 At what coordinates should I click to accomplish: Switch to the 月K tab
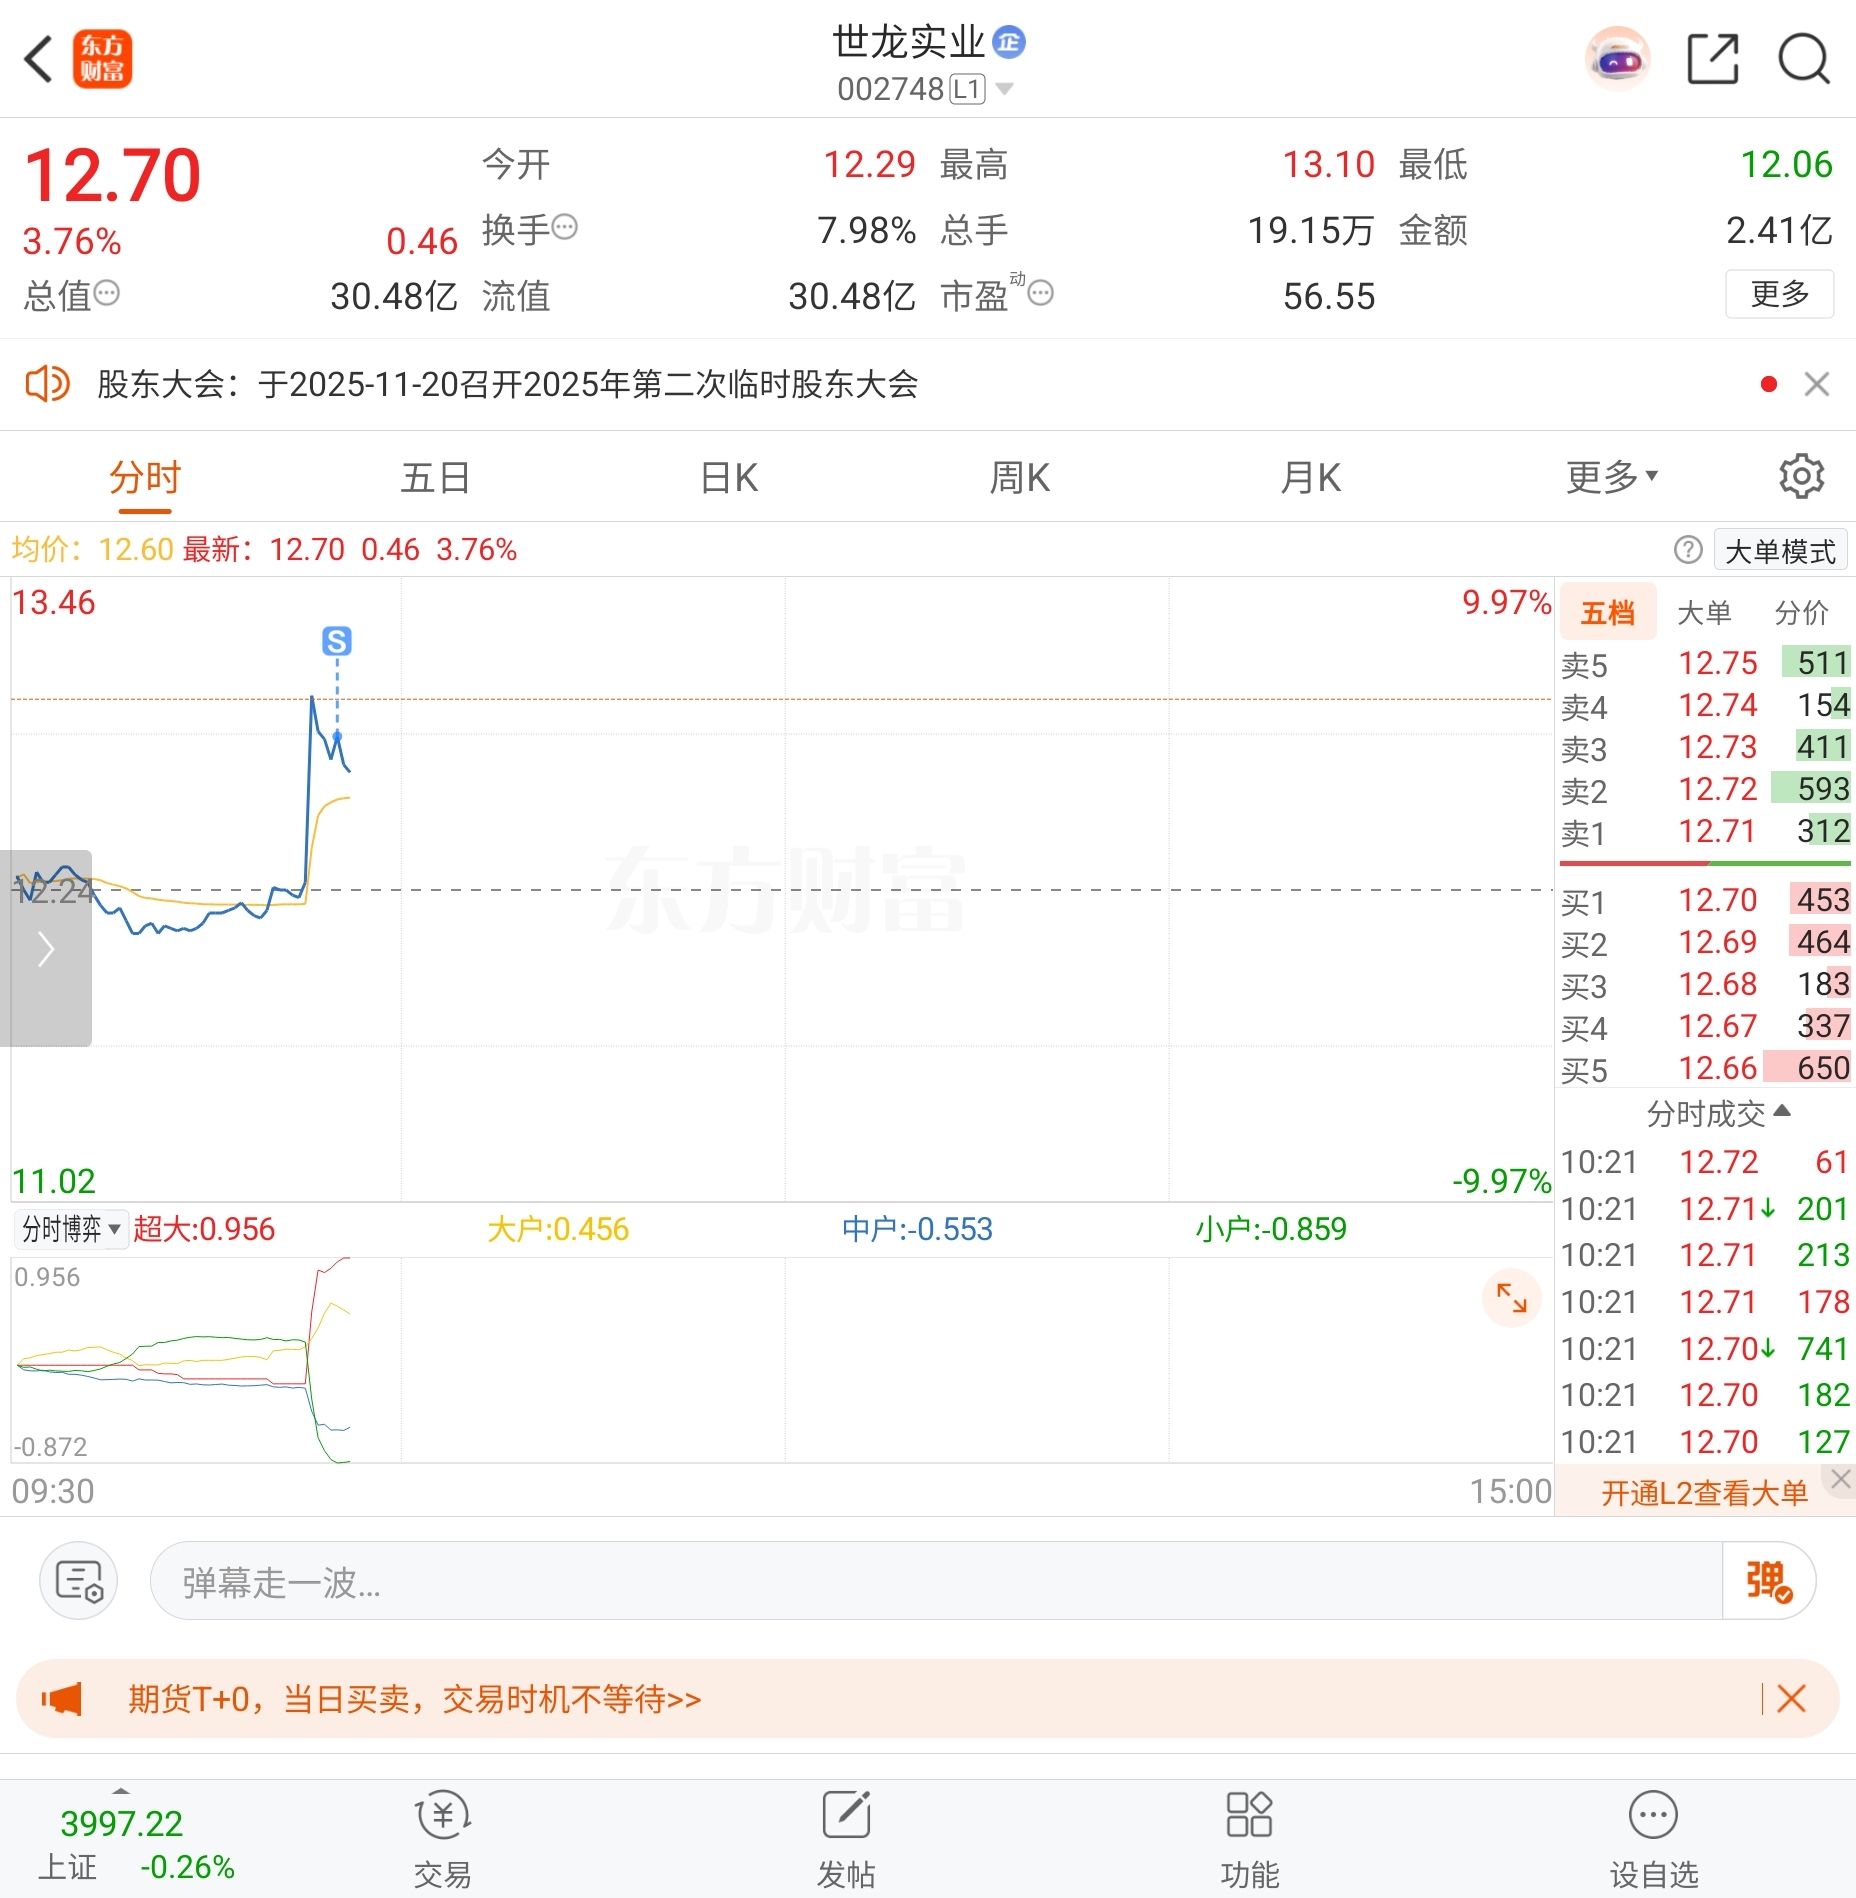[1310, 478]
